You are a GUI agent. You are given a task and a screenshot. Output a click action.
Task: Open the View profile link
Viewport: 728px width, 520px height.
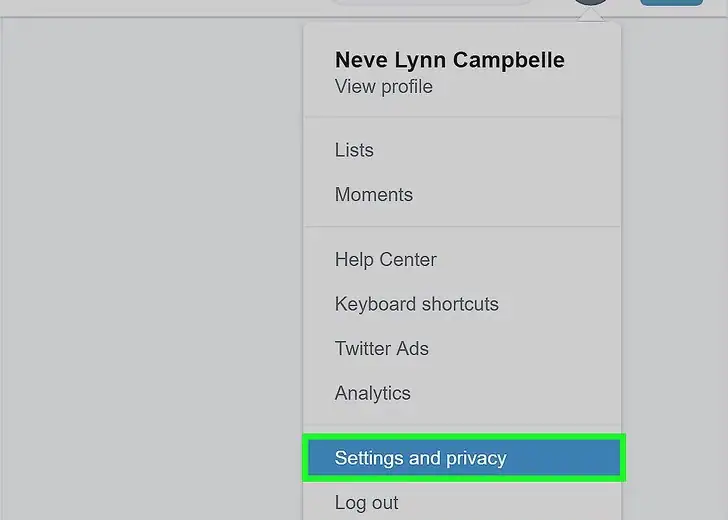pyautogui.click(x=384, y=87)
